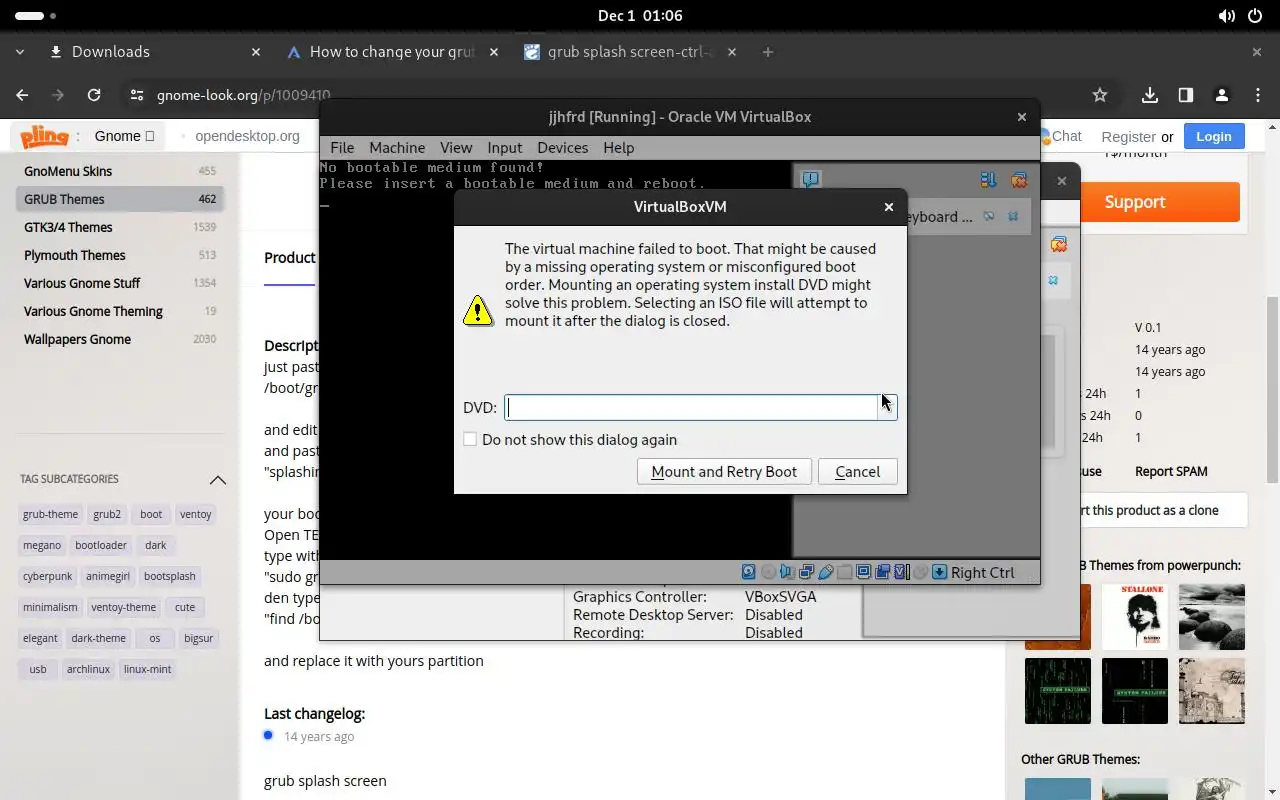Image resolution: width=1280 pixels, height=800 pixels.
Task: Switch to 'How to change your grub' tab
Action: [x=392, y=52]
